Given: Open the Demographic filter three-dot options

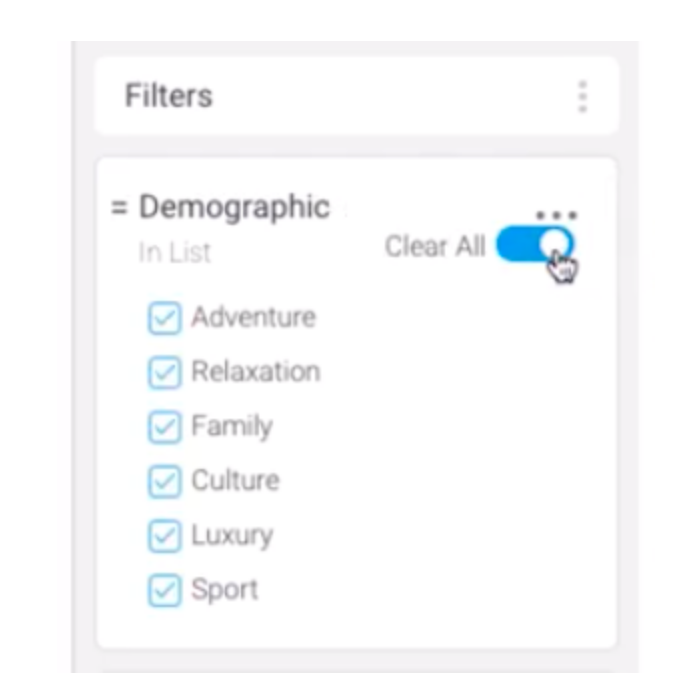Looking at the screenshot, I should click(x=556, y=215).
